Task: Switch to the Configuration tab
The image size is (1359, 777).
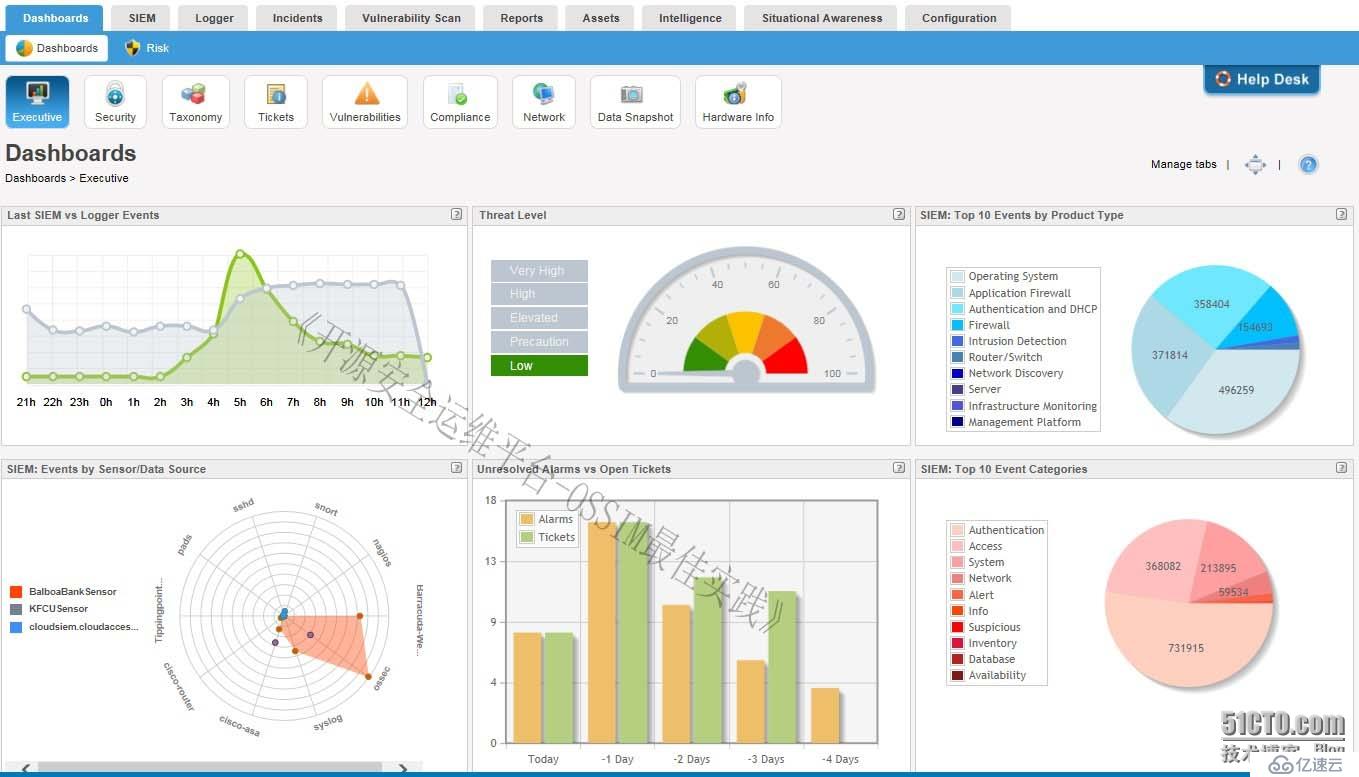Action: pos(959,18)
